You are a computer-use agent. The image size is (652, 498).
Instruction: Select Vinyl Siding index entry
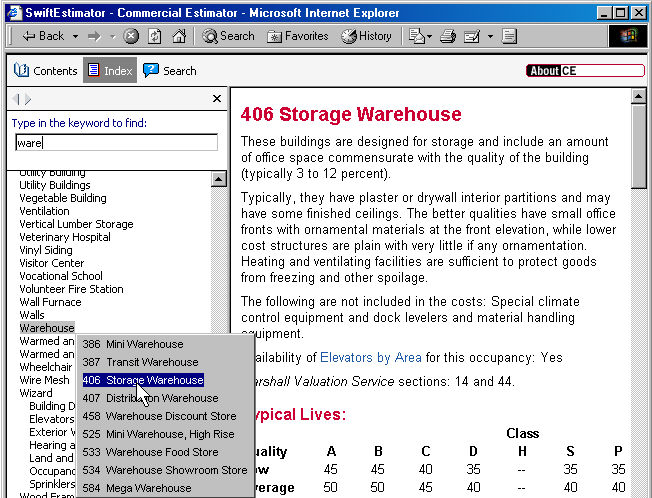[x=46, y=250]
